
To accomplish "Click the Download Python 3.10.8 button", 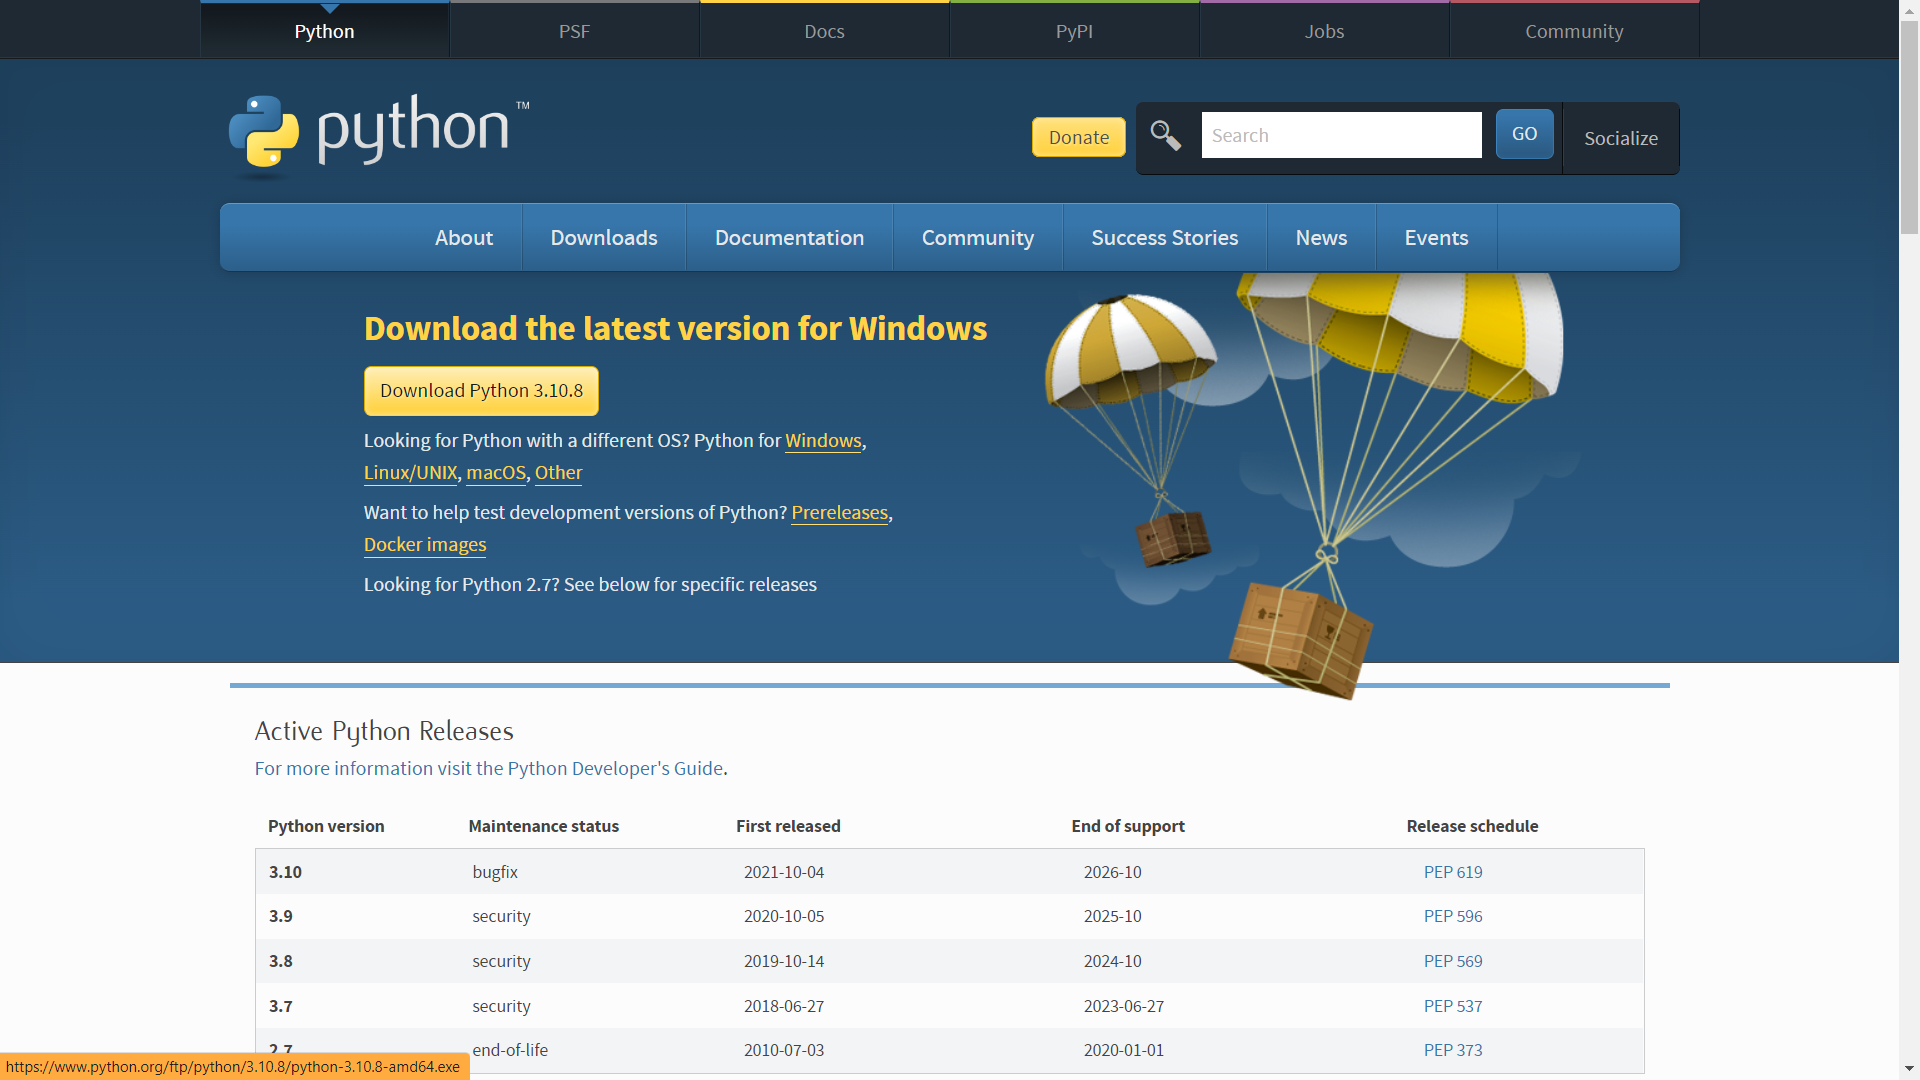I will click(481, 391).
